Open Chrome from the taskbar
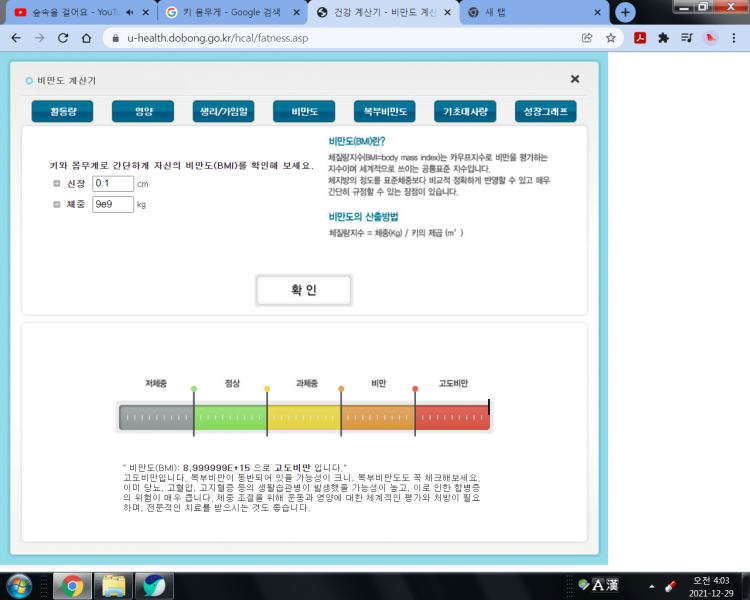This screenshot has width=750, height=600. click(x=72, y=586)
